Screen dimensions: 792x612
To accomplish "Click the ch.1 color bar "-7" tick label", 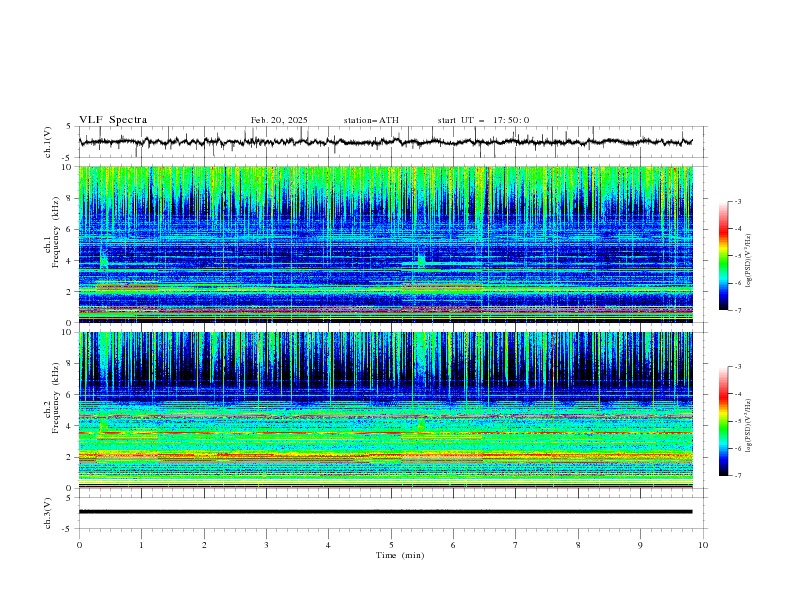I will coord(738,311).
